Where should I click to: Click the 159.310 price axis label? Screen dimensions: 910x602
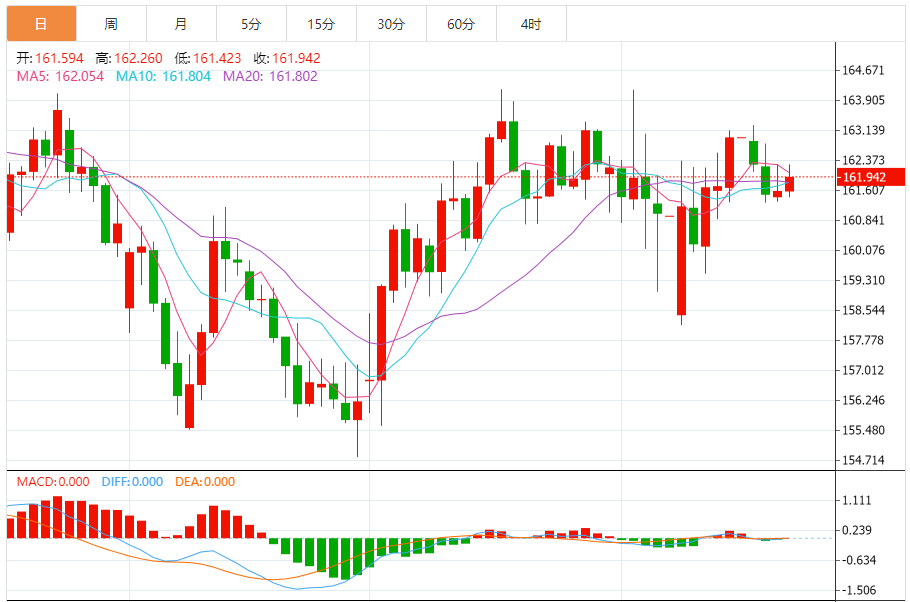pyautogui.click(x=863, y=280)
